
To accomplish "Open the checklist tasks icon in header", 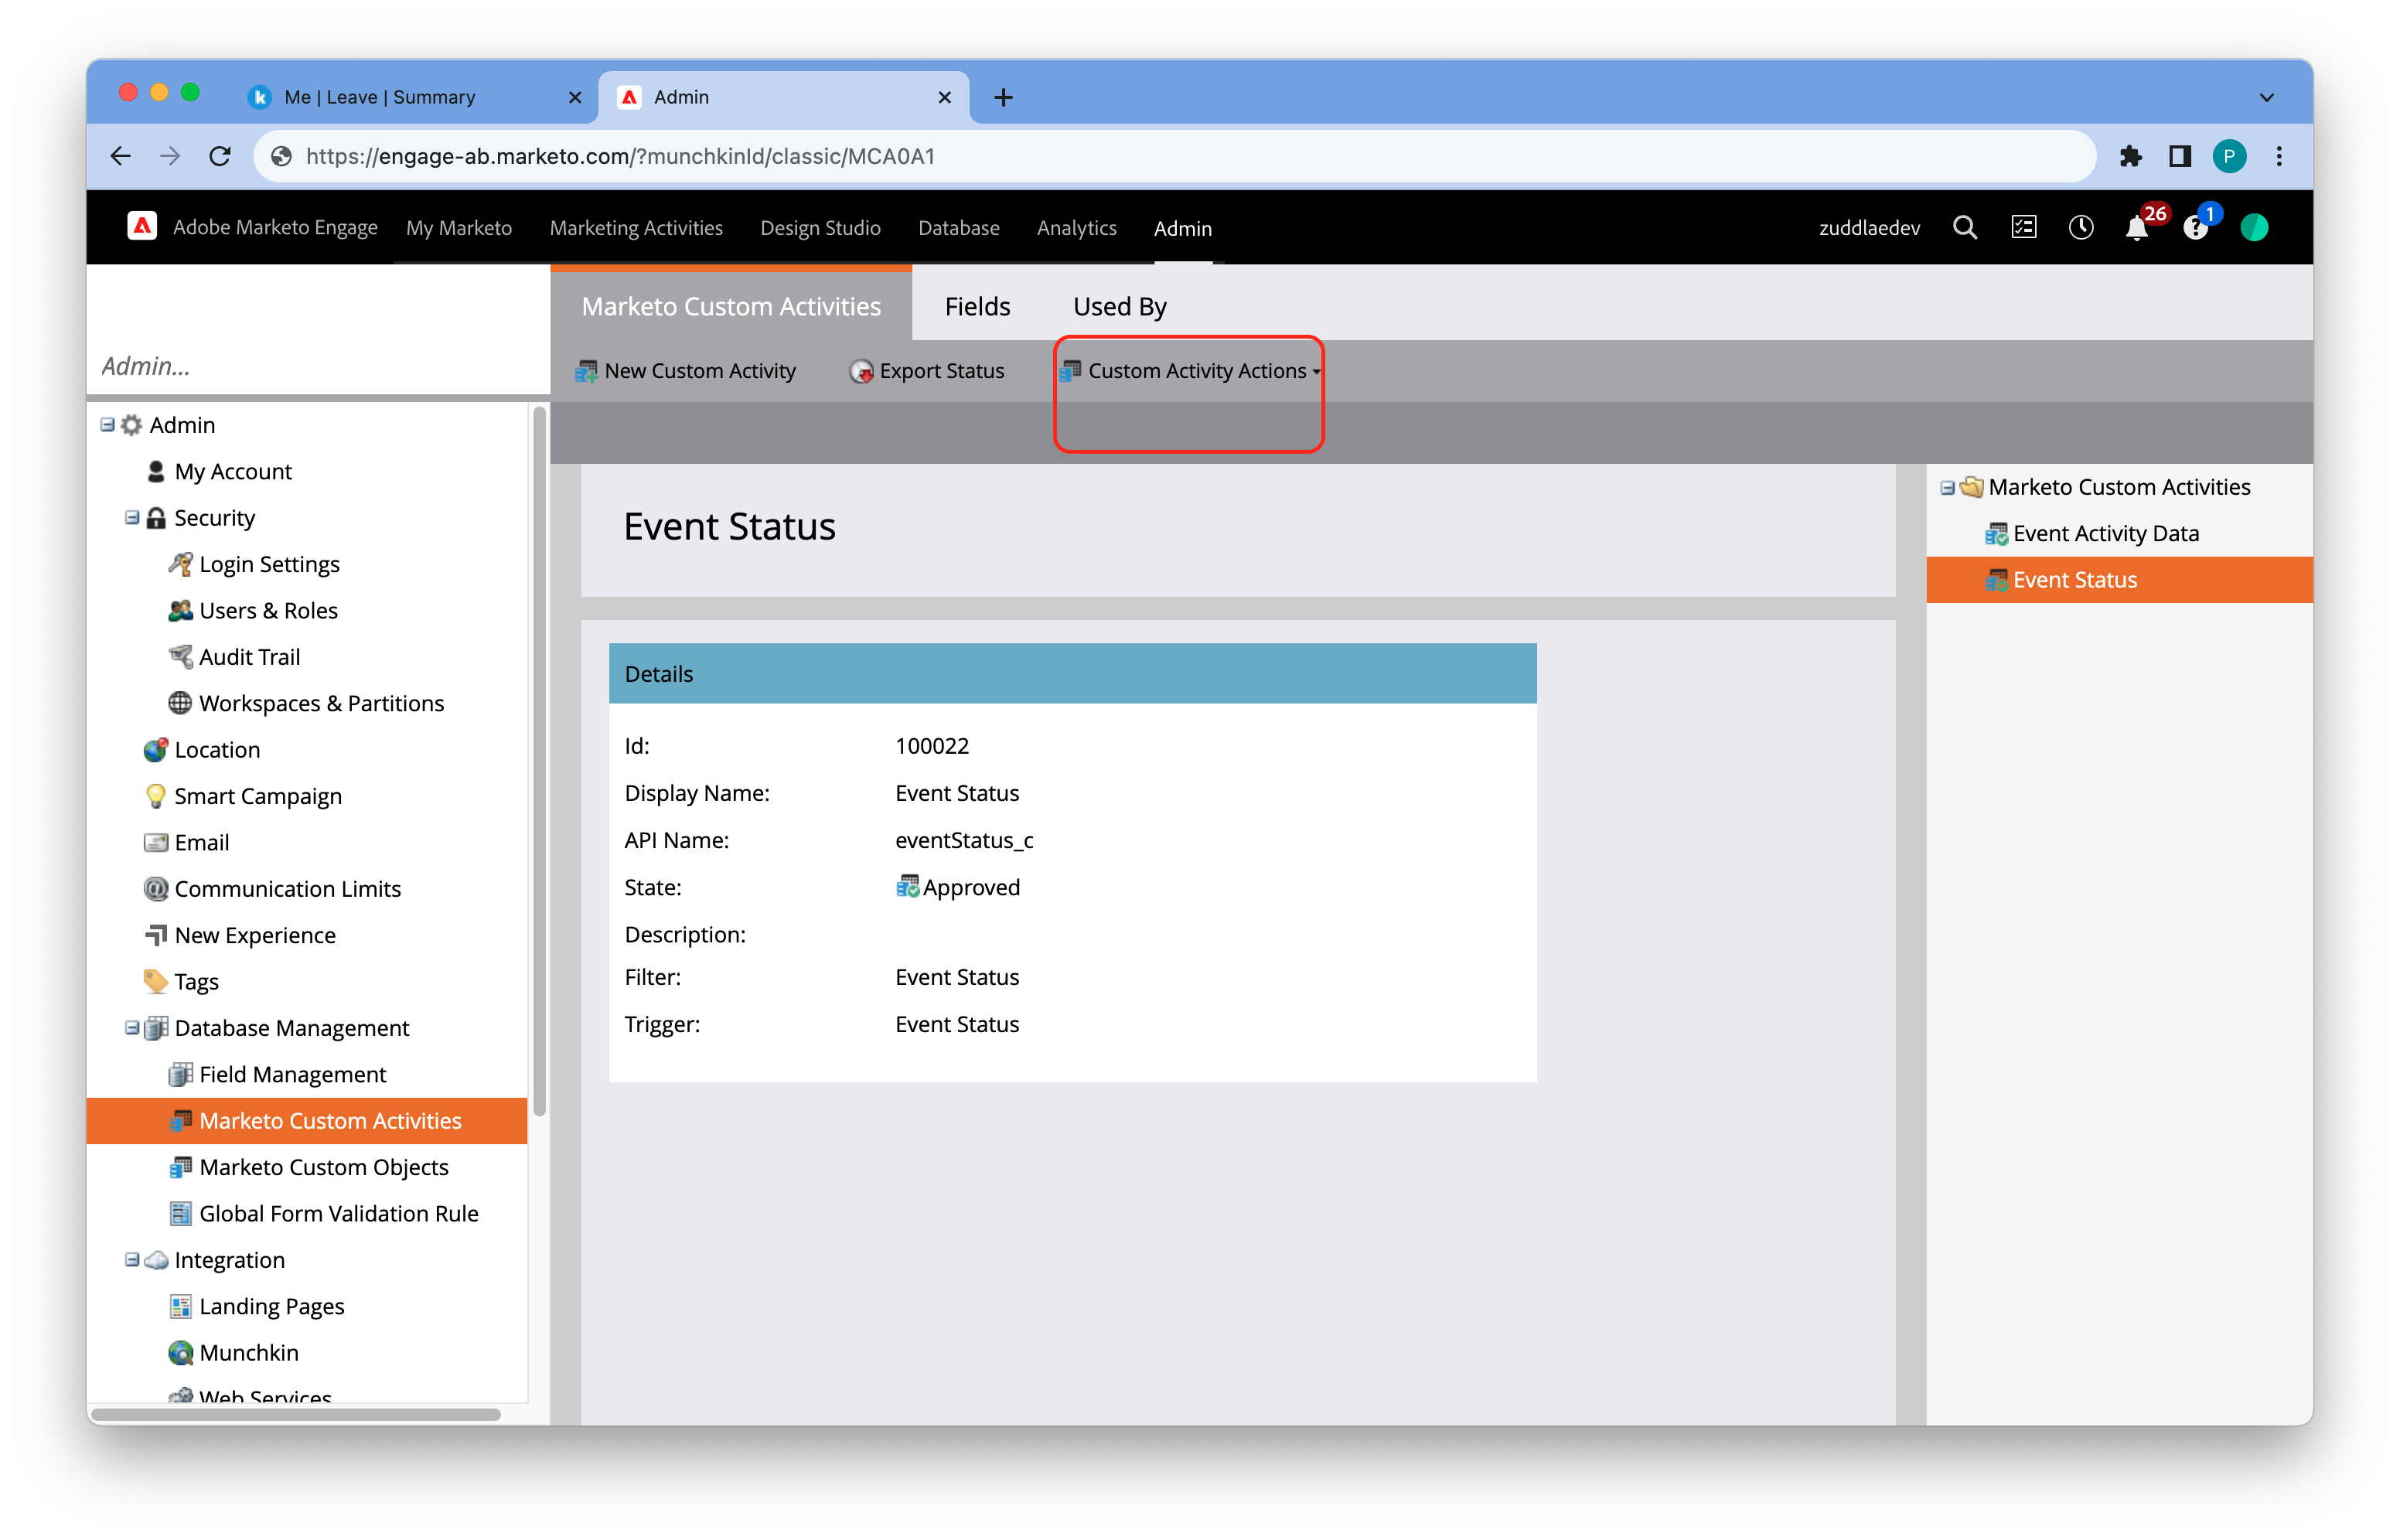I will 2023,228.
